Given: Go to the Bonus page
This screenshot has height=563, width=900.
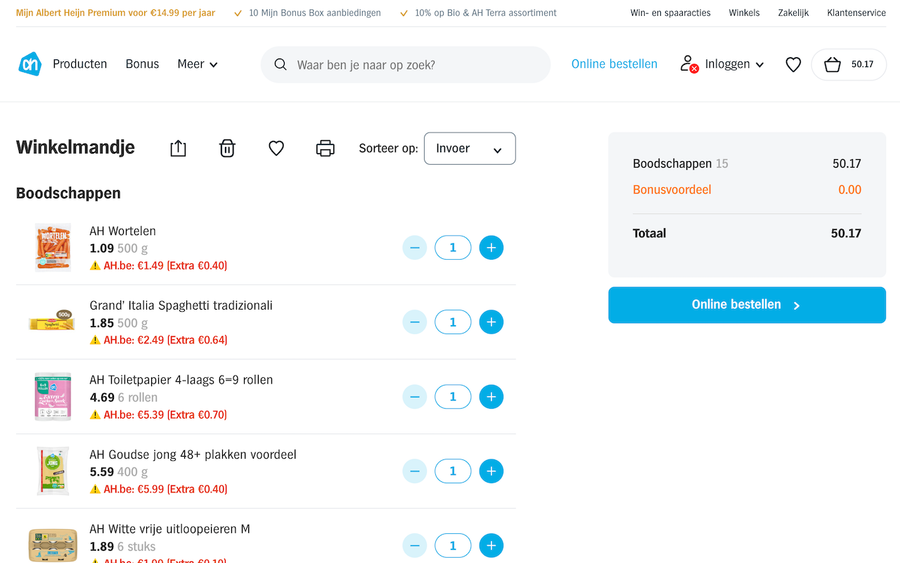Looking at the screenshot, I should pyautogui.click(x=142, y=64).
